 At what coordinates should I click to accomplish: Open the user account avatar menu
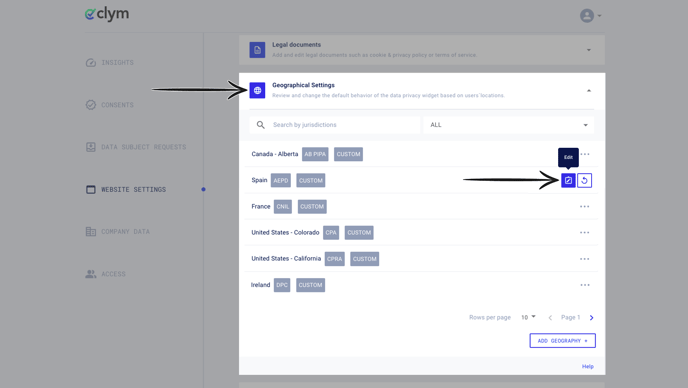click(587, 16)
